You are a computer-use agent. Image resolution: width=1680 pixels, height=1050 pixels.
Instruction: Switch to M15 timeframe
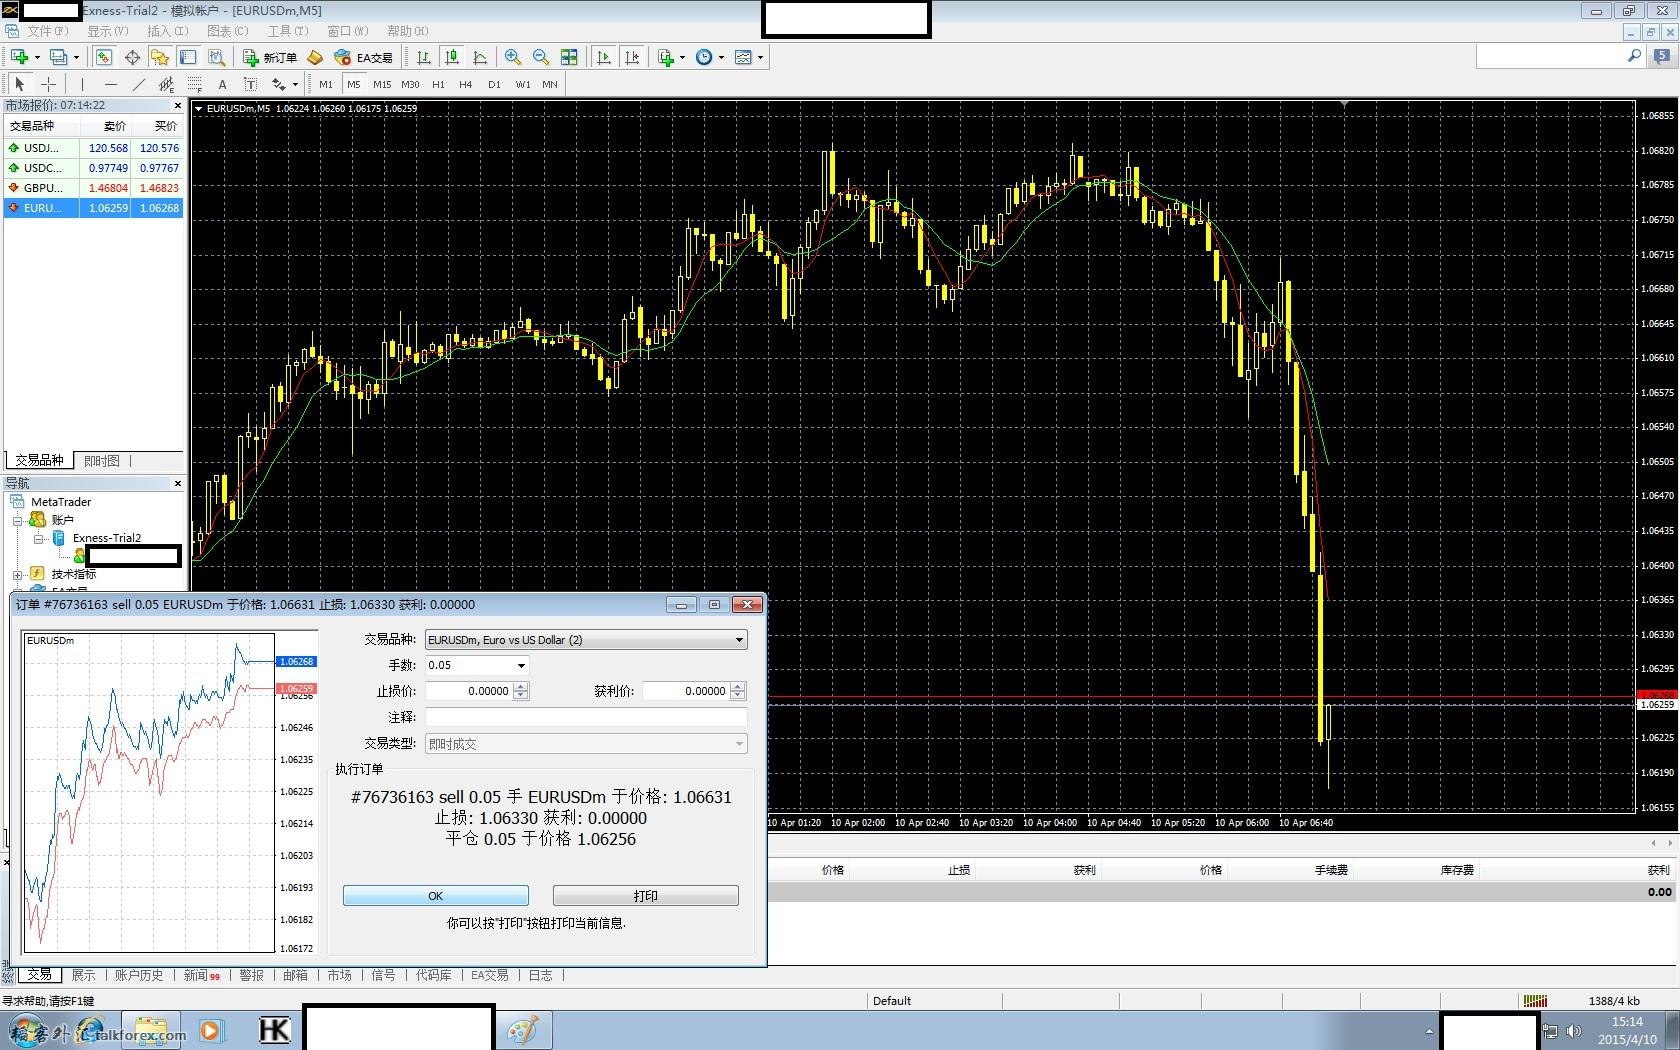[382, 84]
